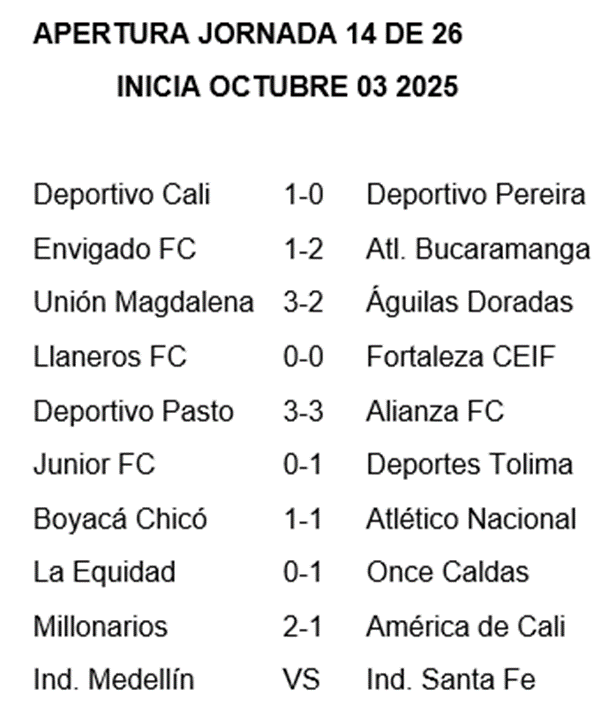This screenshot has height=722, width=613.
Task: Click the Boyacá Chicó team name
Action: [x=121, y=519]
